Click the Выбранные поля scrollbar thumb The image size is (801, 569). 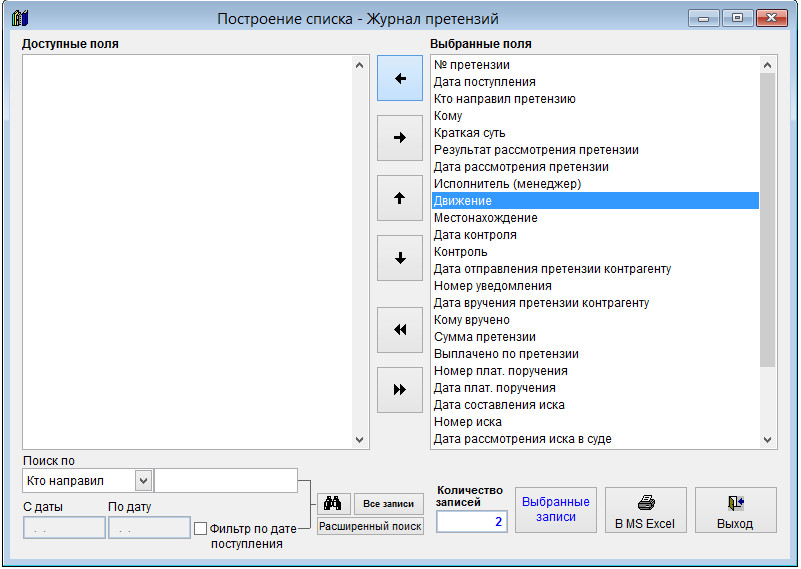click(767, 220)
